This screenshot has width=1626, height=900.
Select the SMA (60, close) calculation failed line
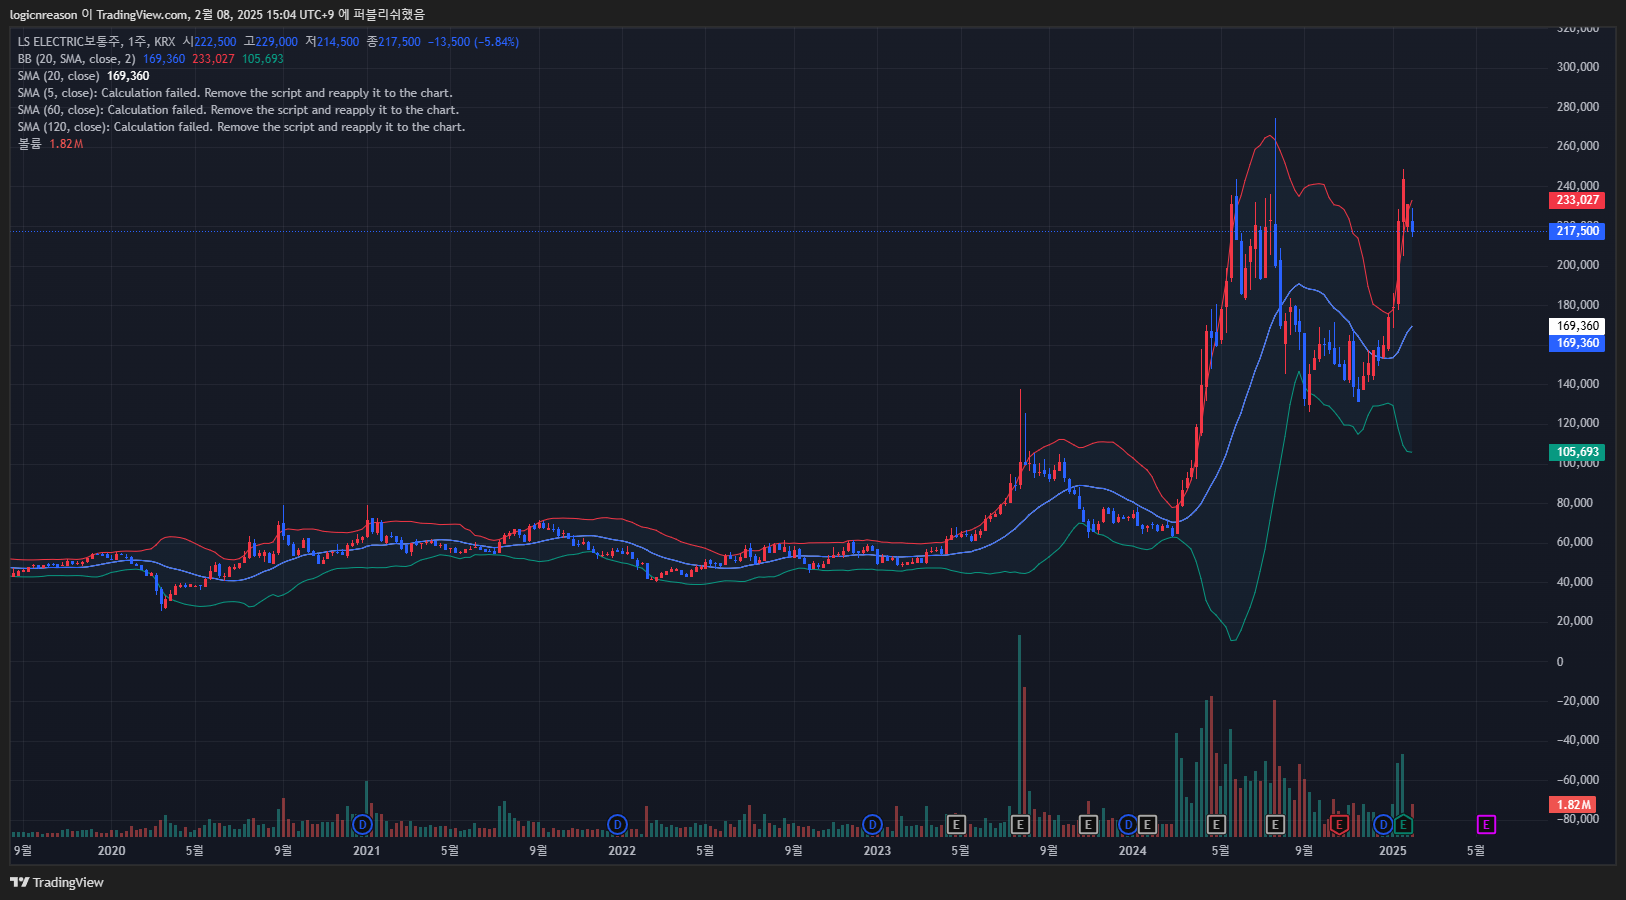coord(238,110)
